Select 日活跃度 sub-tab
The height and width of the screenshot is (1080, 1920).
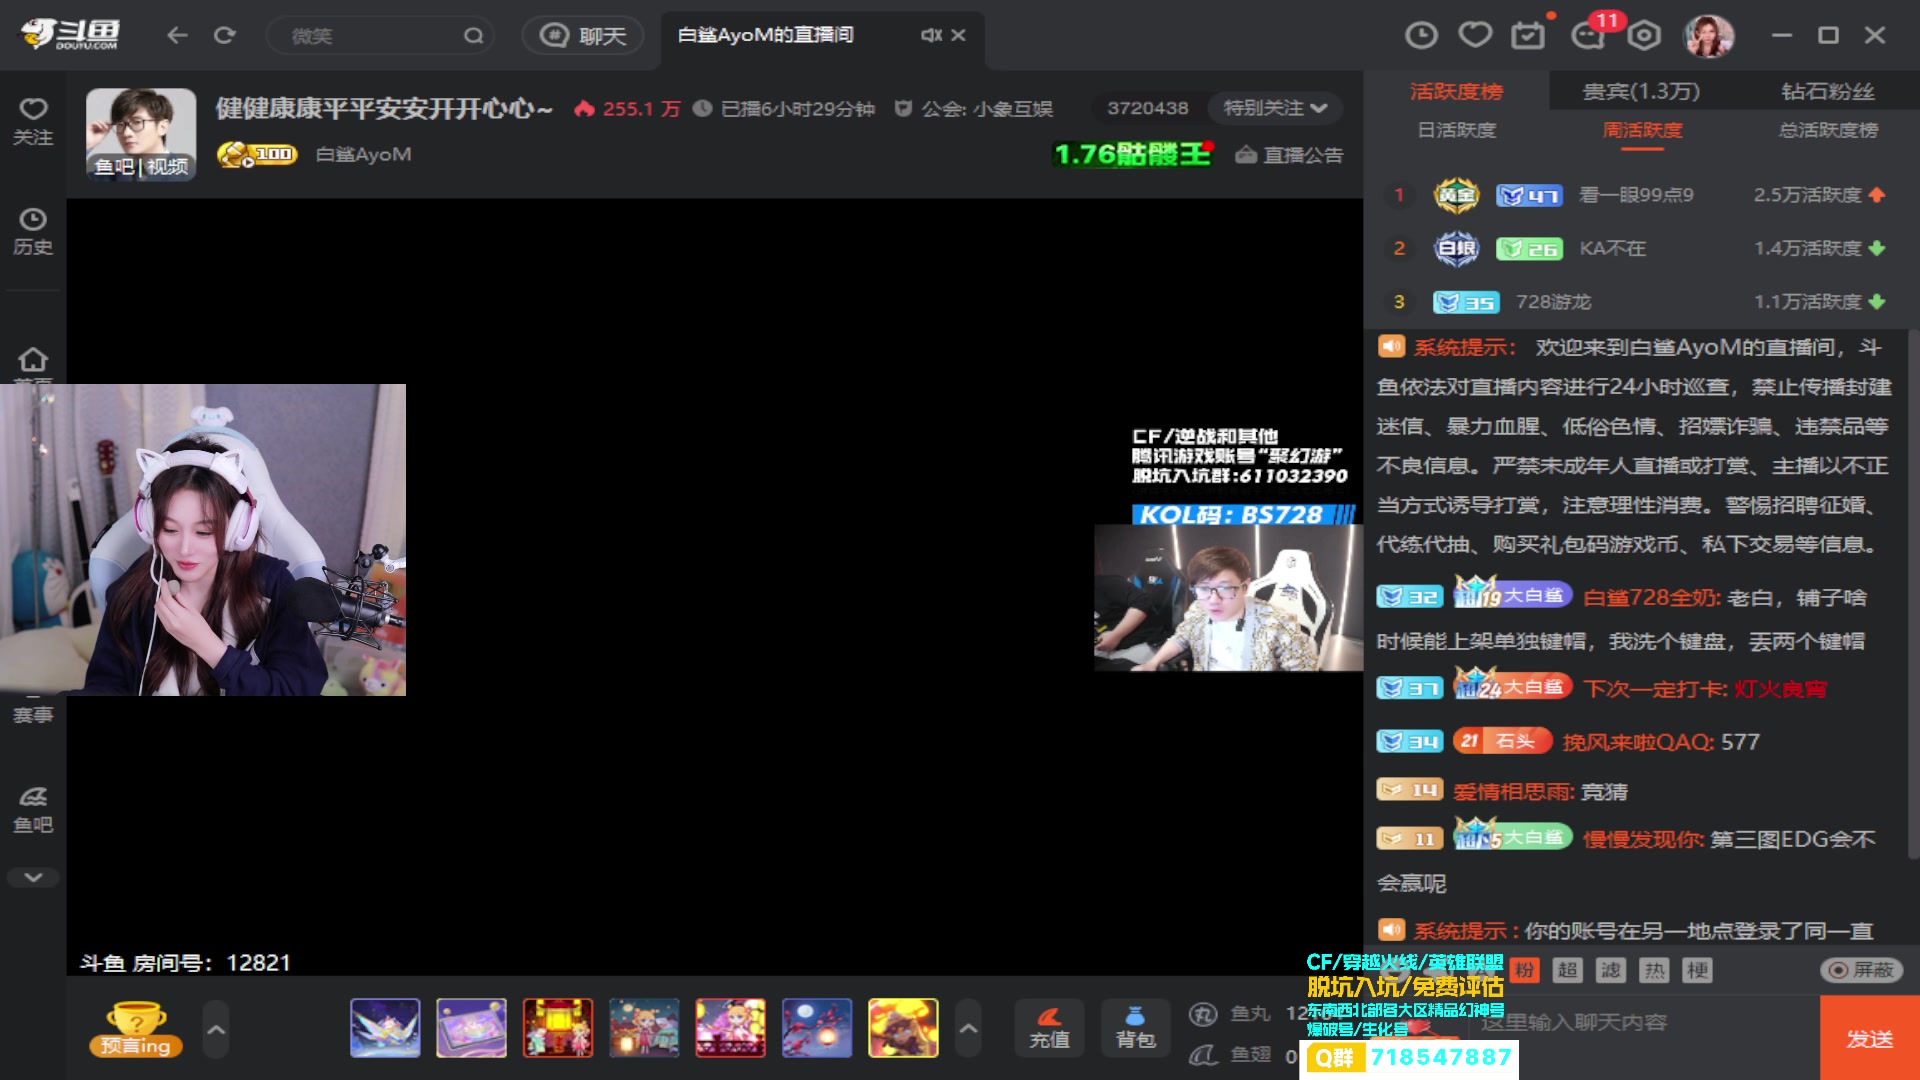1456,130
